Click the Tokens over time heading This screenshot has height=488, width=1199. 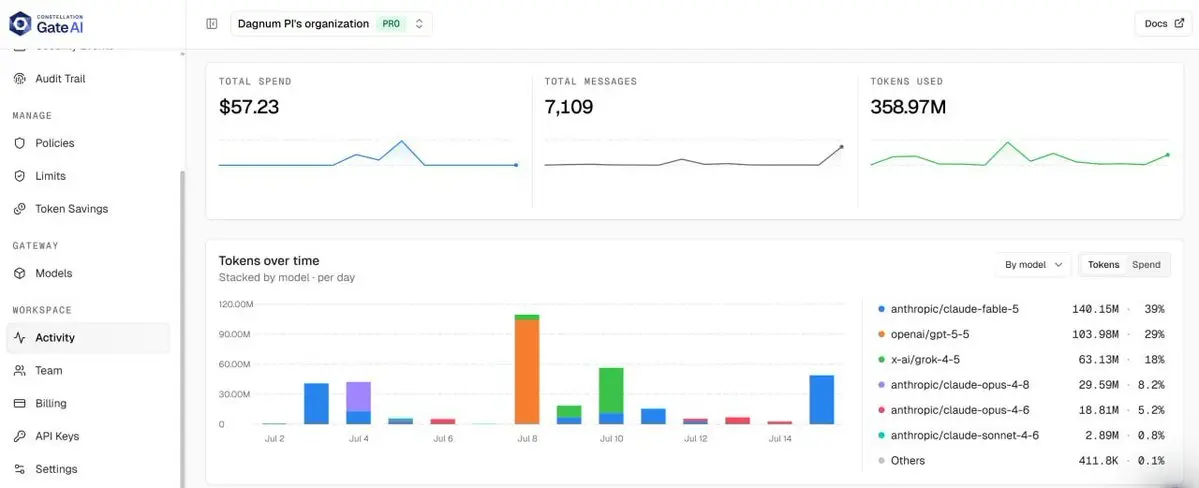tap(269, 261)
